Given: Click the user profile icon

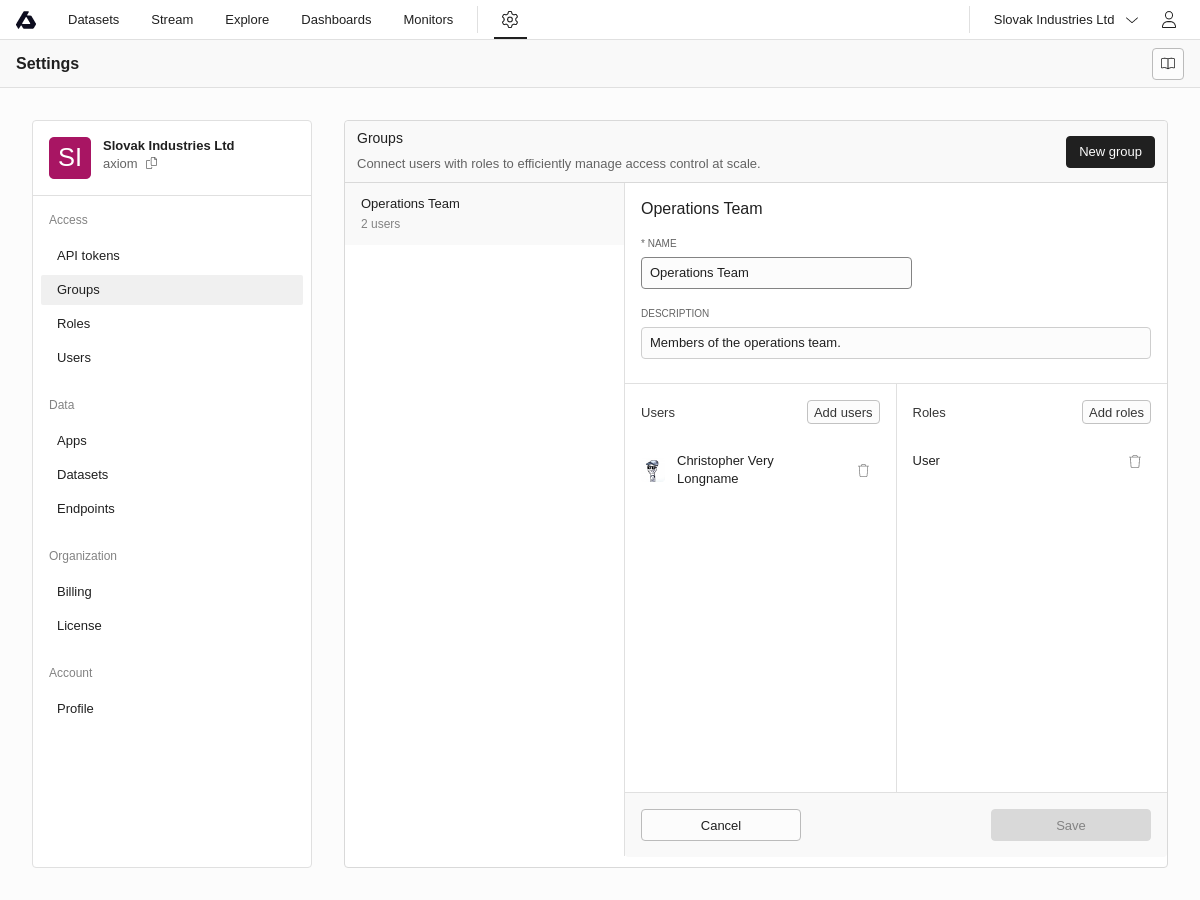Looking at the screenshot, I should pyautogui.click(x=1168, y=20).
